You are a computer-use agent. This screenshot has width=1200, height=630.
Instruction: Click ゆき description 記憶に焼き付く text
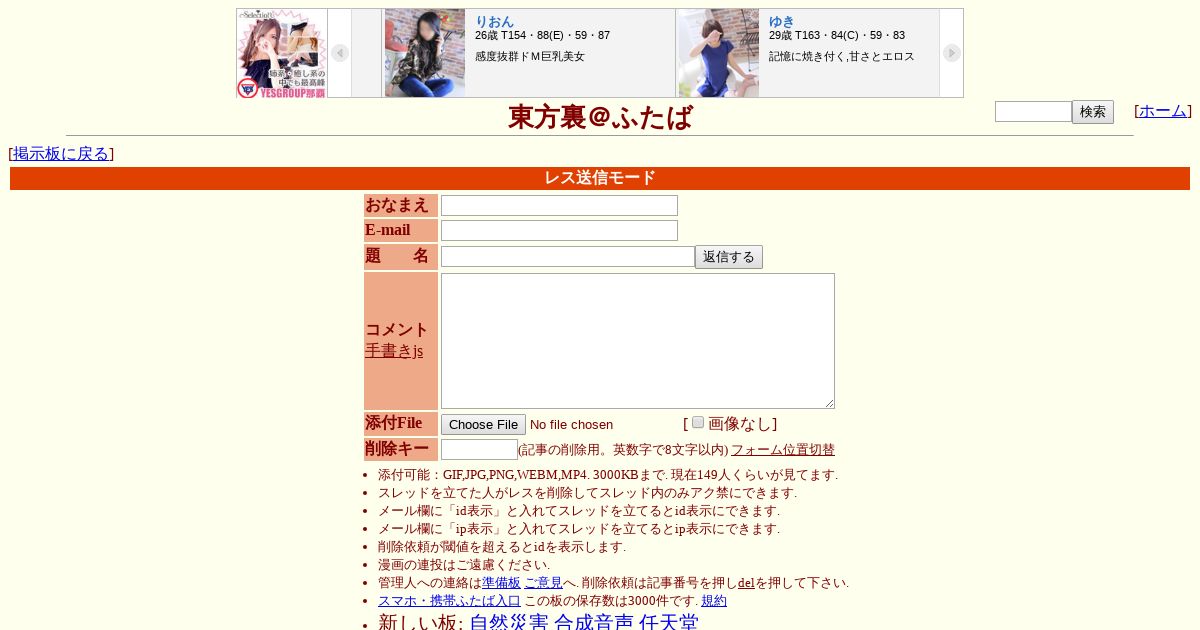point(842,56)
